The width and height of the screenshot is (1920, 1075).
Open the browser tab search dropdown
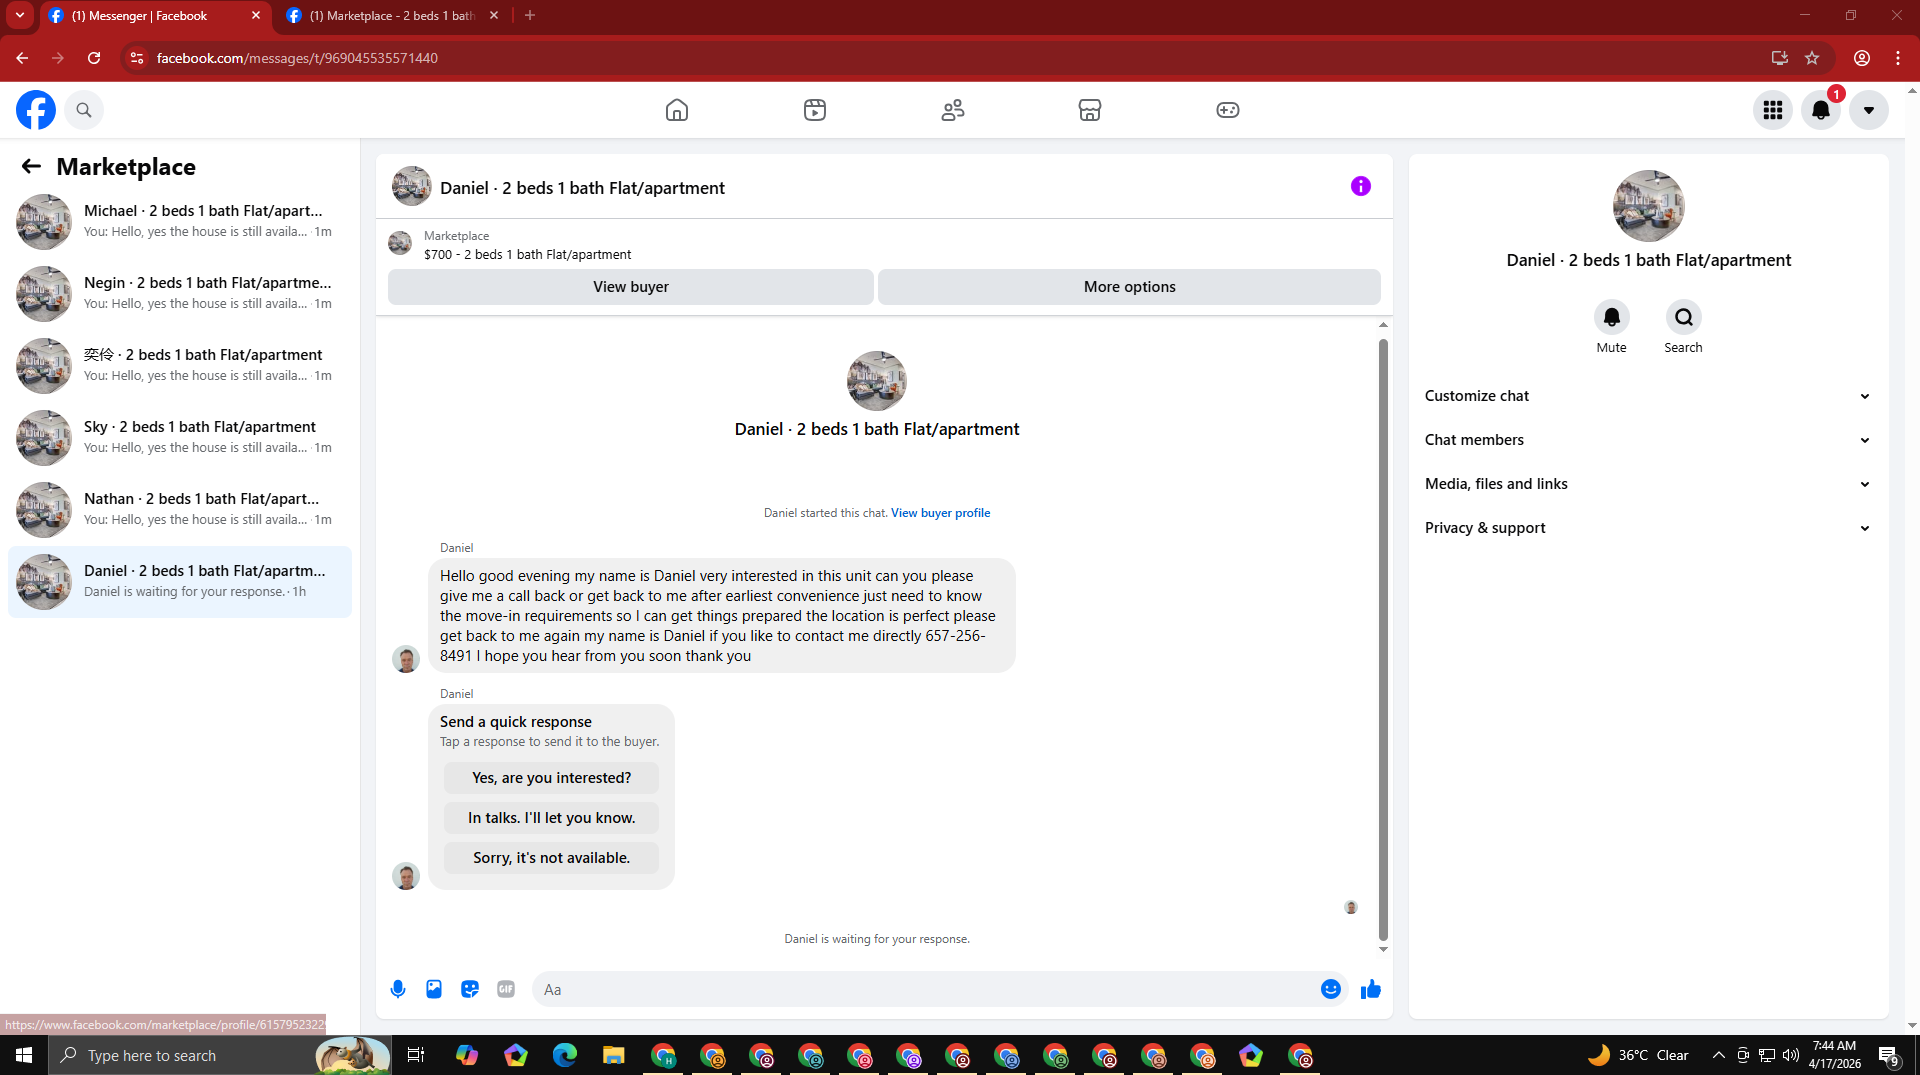[x=20, y=16]
